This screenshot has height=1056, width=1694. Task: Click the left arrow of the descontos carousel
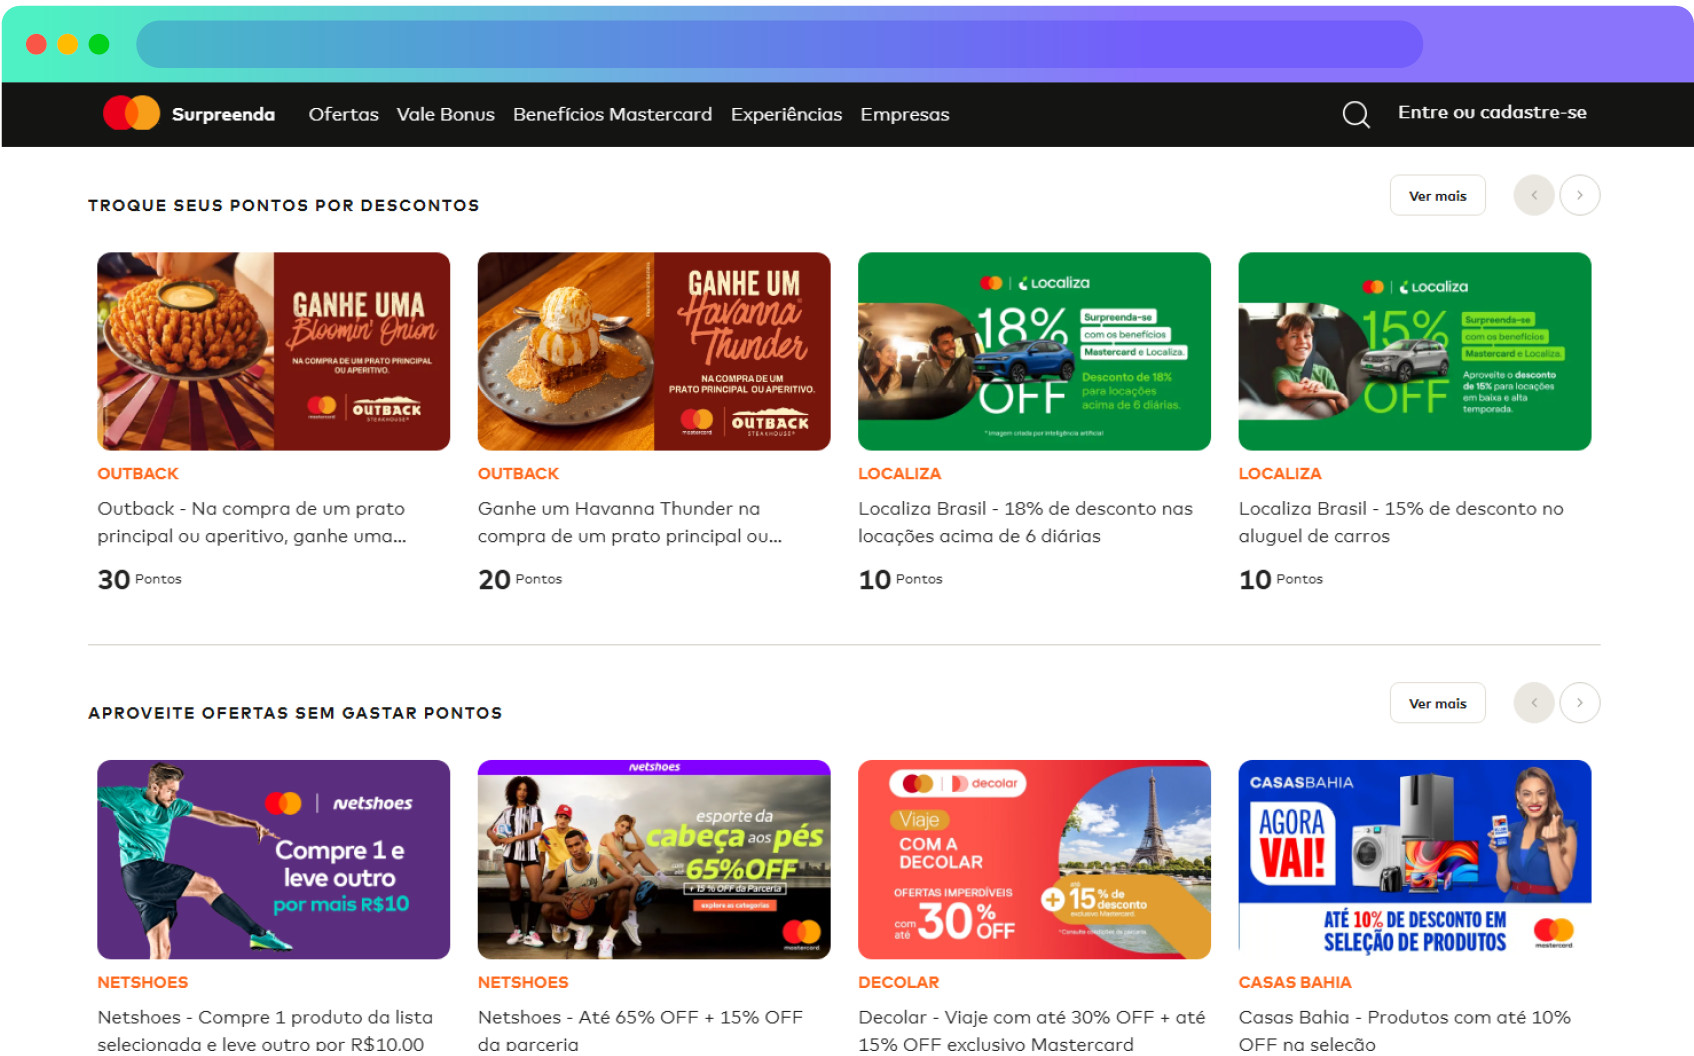pos(1533,195)
